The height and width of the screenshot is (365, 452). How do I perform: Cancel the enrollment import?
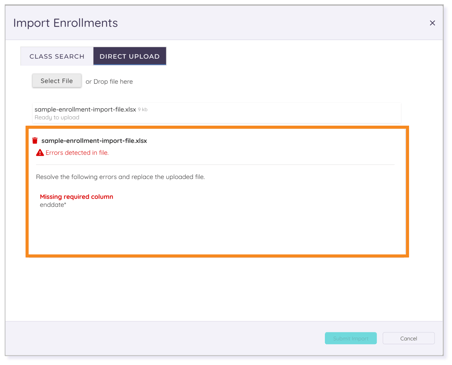408,338
